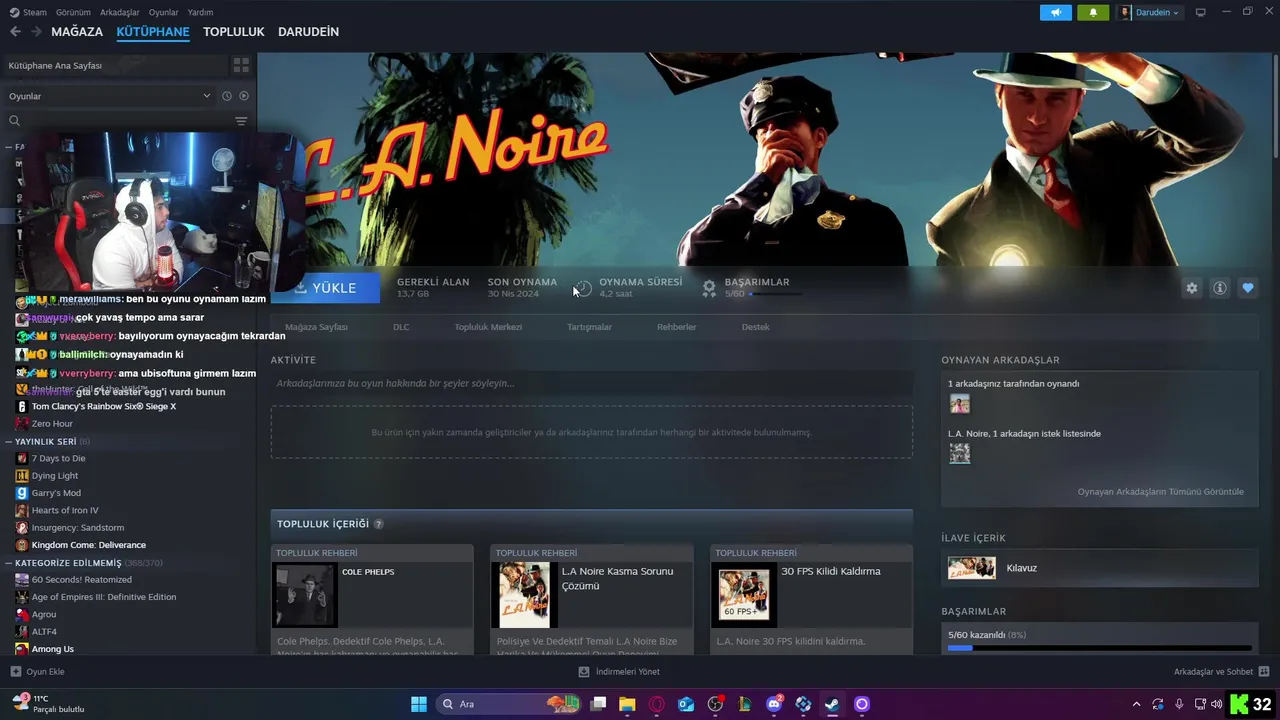Show hidden system tray icons chevron
The height and width of the screenshot is (720, 1280).
coord(1136,704)
